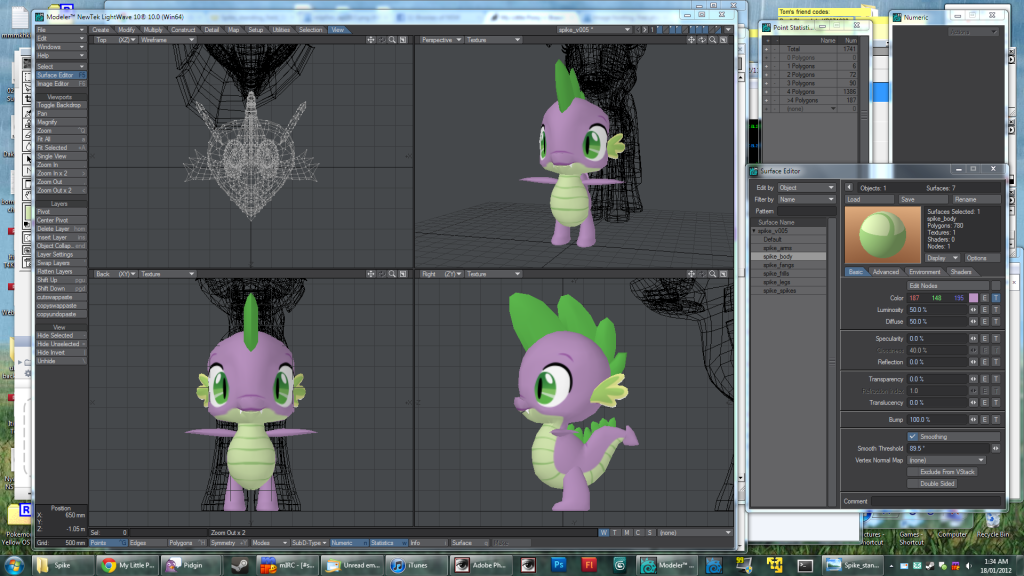Open the SubD-Type dropdown

click(x=309, y=543)
